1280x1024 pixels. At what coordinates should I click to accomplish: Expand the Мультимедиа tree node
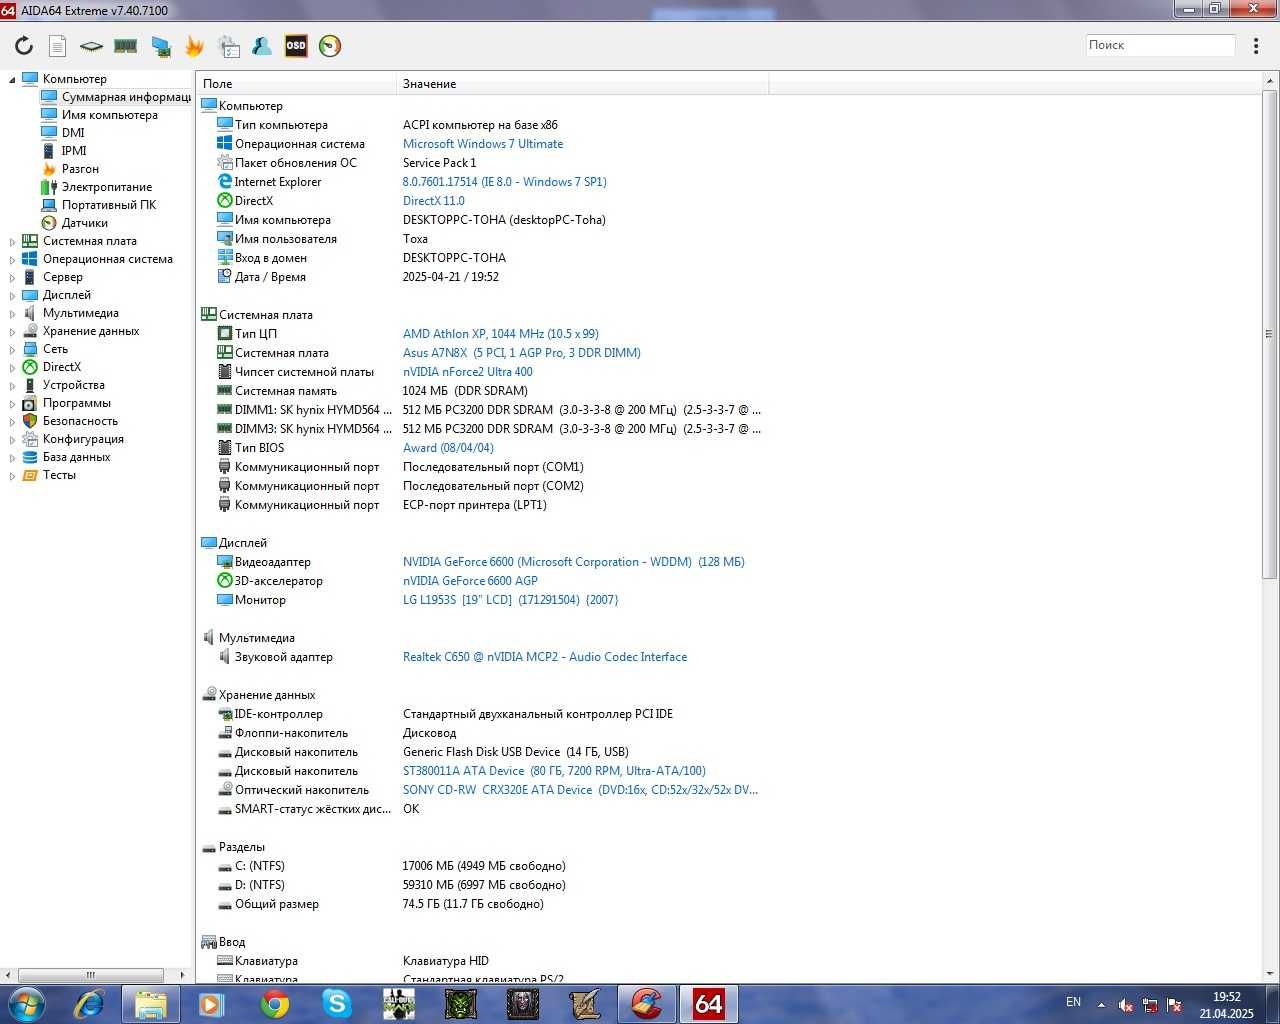(x=13, y=313)
